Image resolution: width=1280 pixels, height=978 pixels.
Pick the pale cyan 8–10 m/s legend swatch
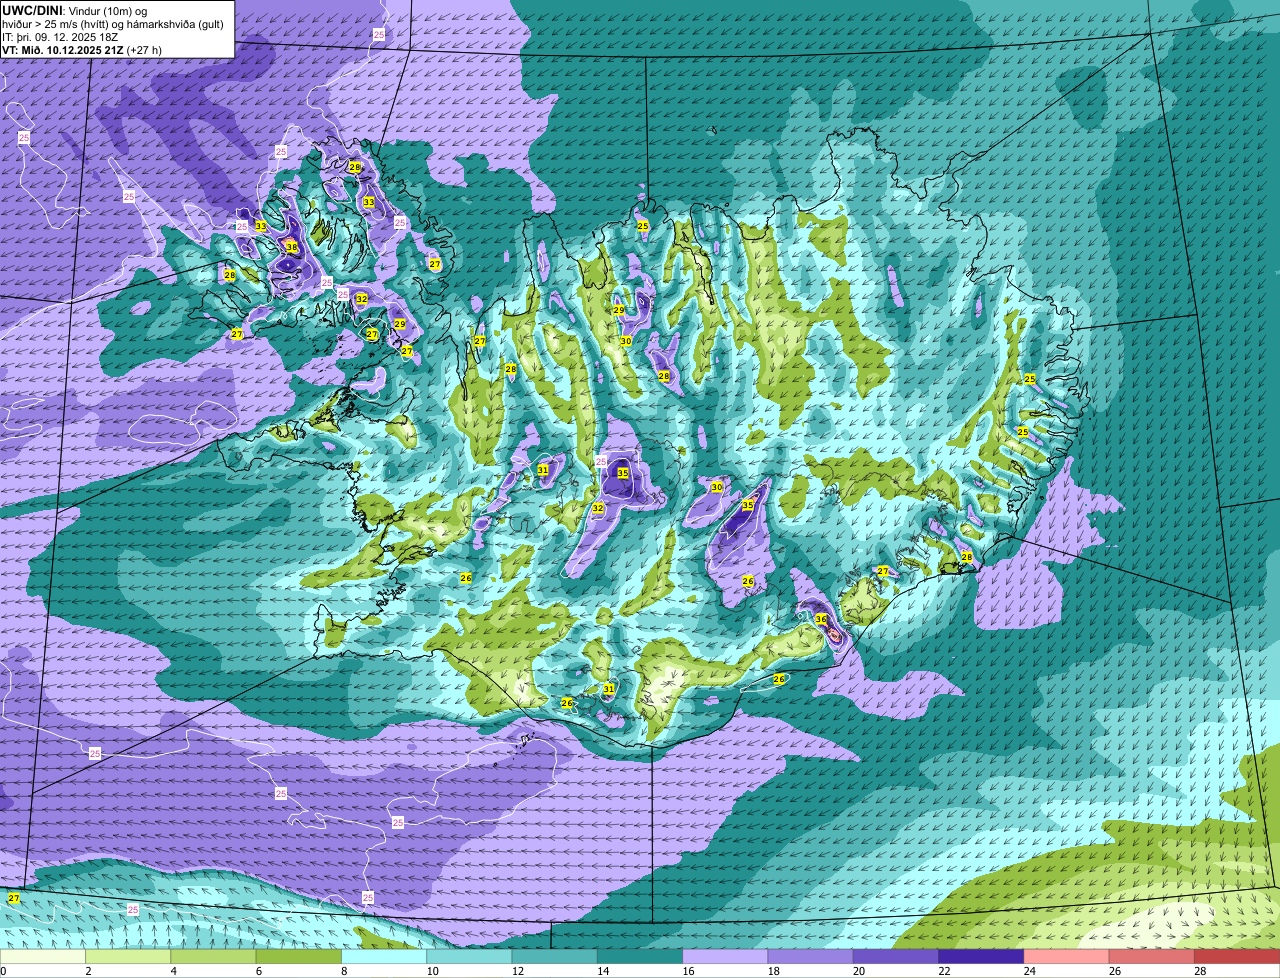[x=384, y=956]
